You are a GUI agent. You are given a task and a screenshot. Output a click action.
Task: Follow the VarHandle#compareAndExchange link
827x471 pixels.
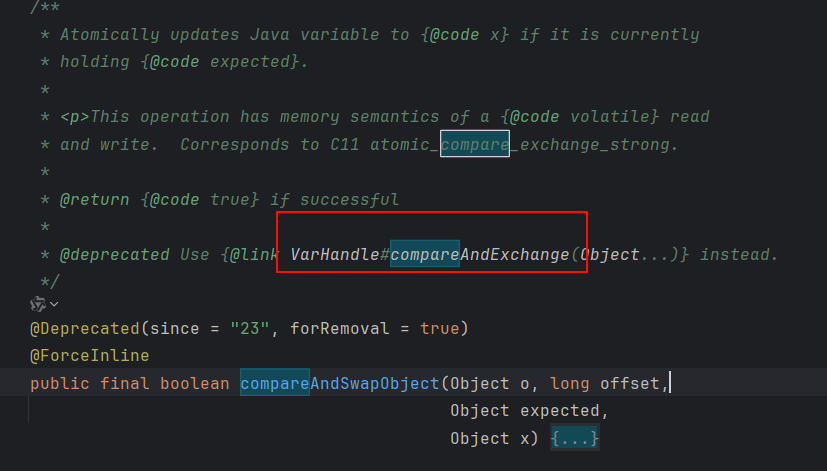click(x=430, y=255)
